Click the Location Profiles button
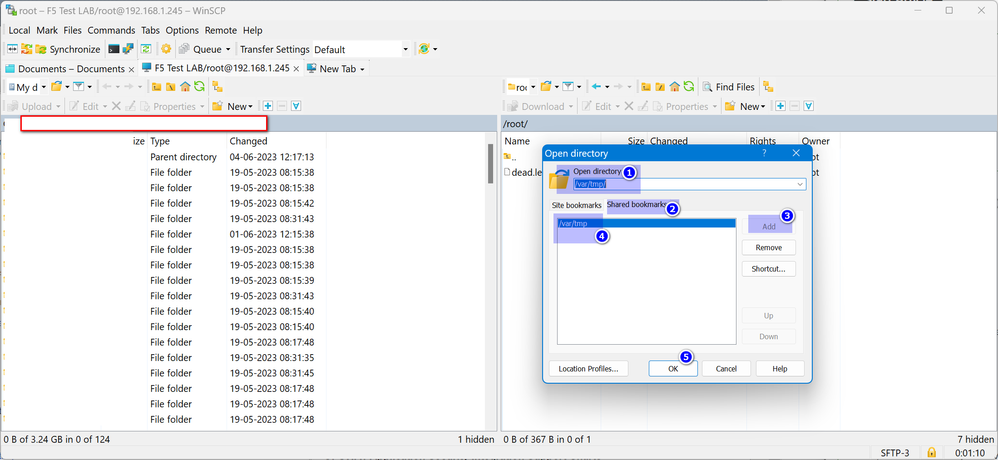Viewport: 998px width, 460px height. point(588,368)
